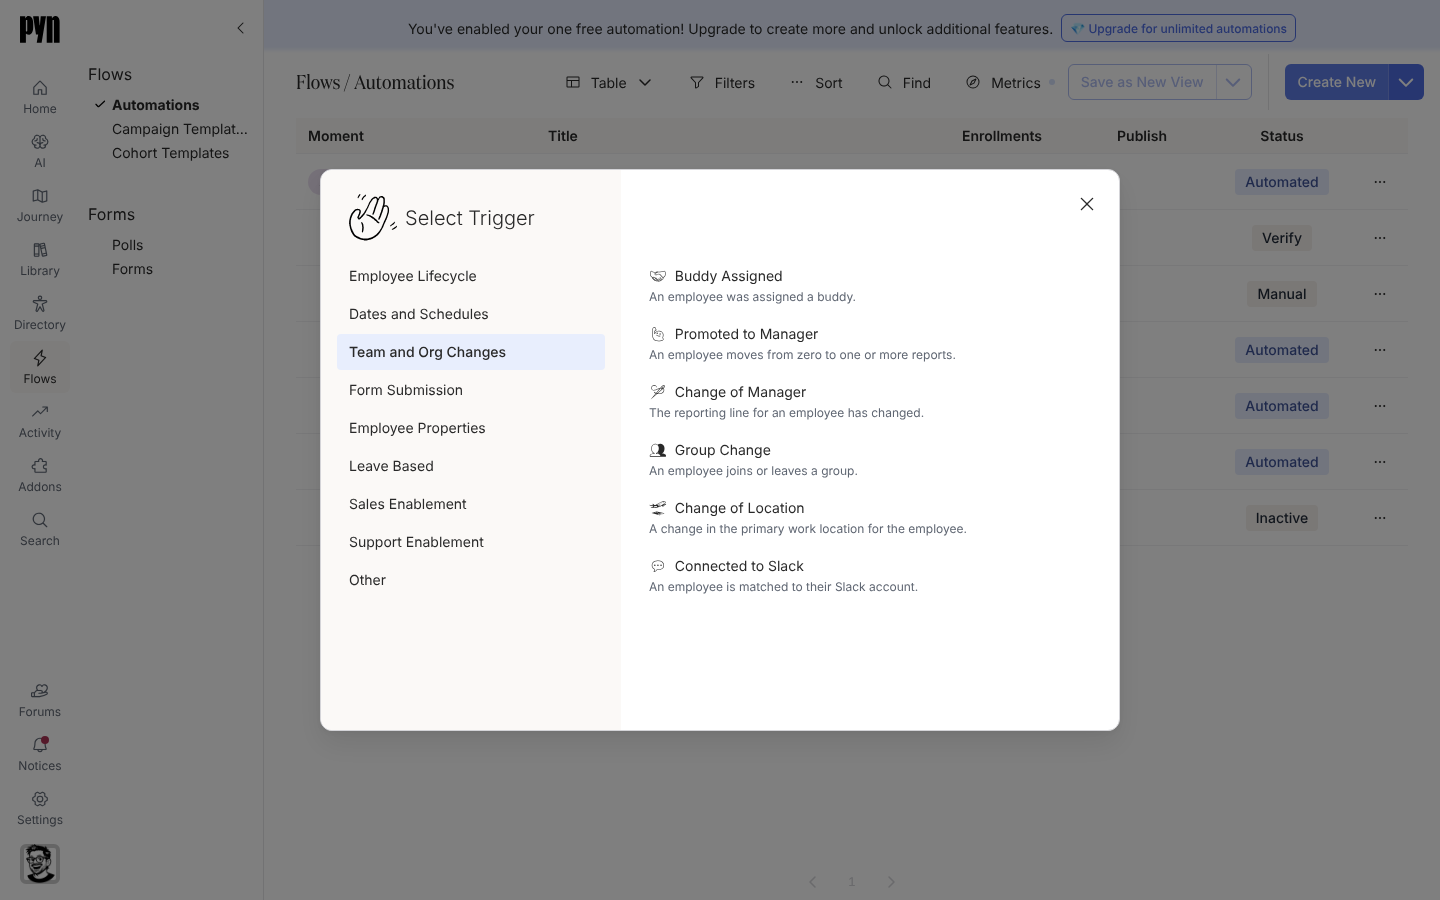
Task: Select Employee Properties category
Action: coord(471,428)
